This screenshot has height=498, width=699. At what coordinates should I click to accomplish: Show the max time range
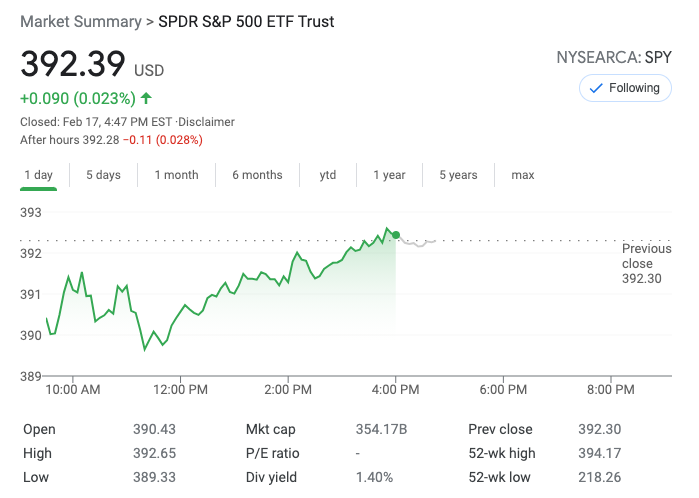[523, 175]
